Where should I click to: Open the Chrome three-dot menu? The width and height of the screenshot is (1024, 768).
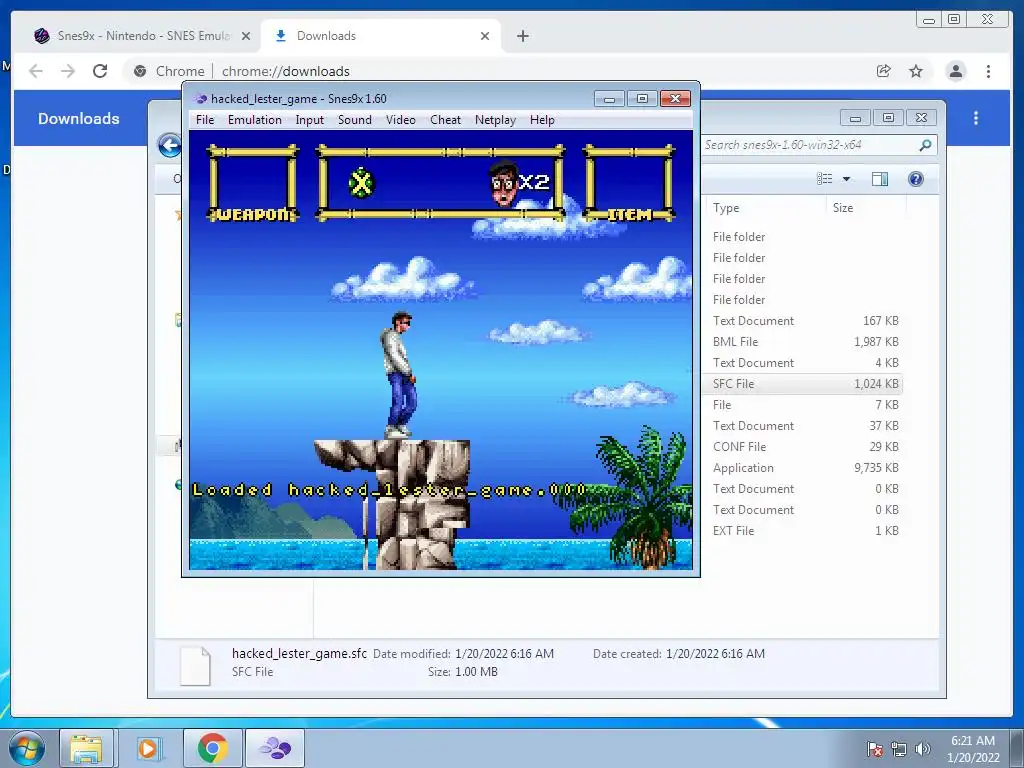988,71
